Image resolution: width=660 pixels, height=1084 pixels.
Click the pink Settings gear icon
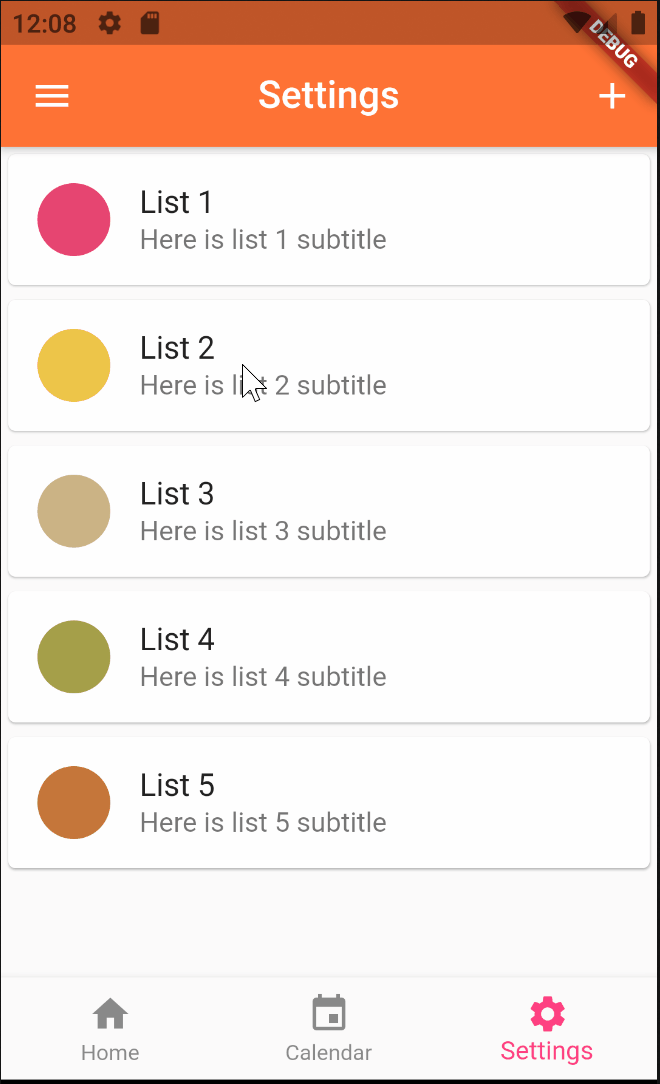point(547,1013)
